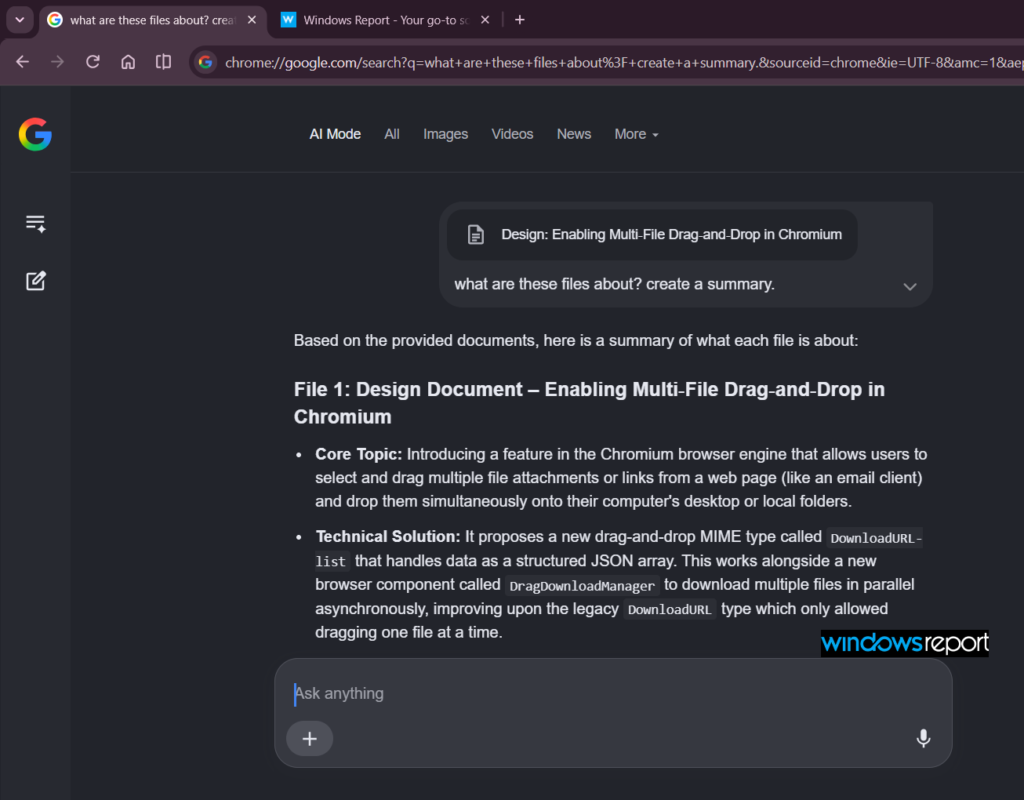Close the Windows Report tab
The width and height of the screenshot is (1024, 800).
pyautogui.click(x=485, y=20)
